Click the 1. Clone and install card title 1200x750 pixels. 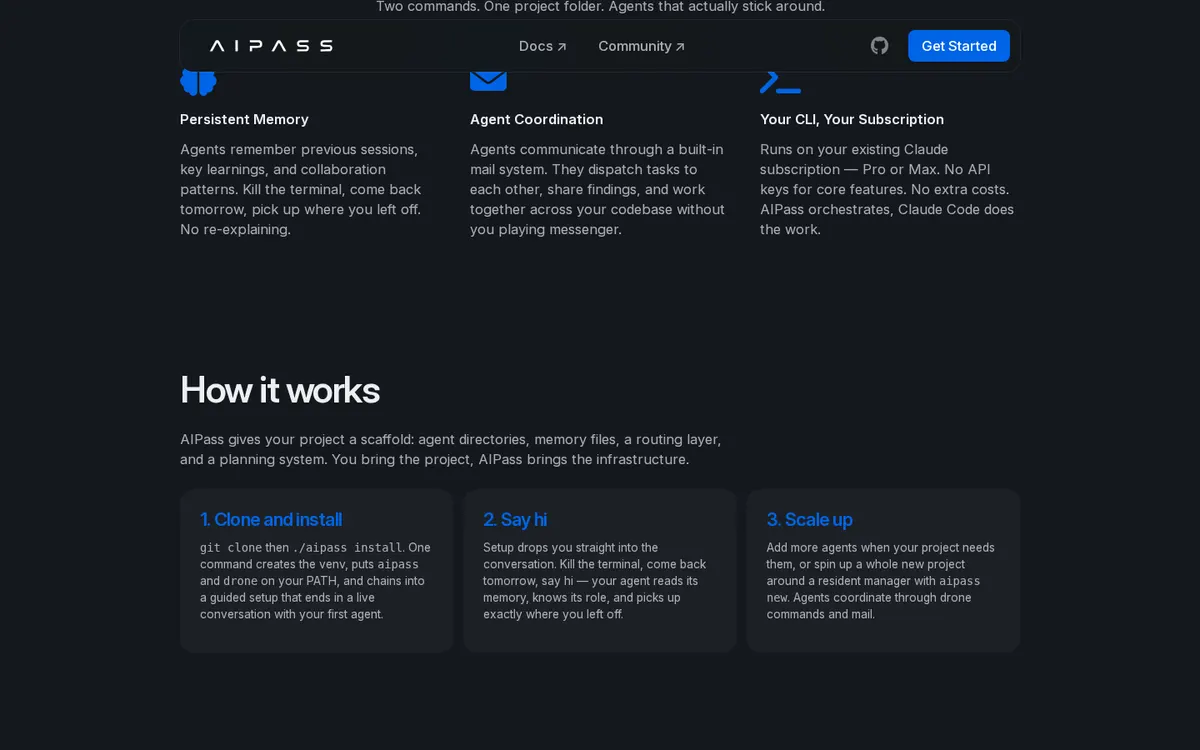[x=271, y=519]
